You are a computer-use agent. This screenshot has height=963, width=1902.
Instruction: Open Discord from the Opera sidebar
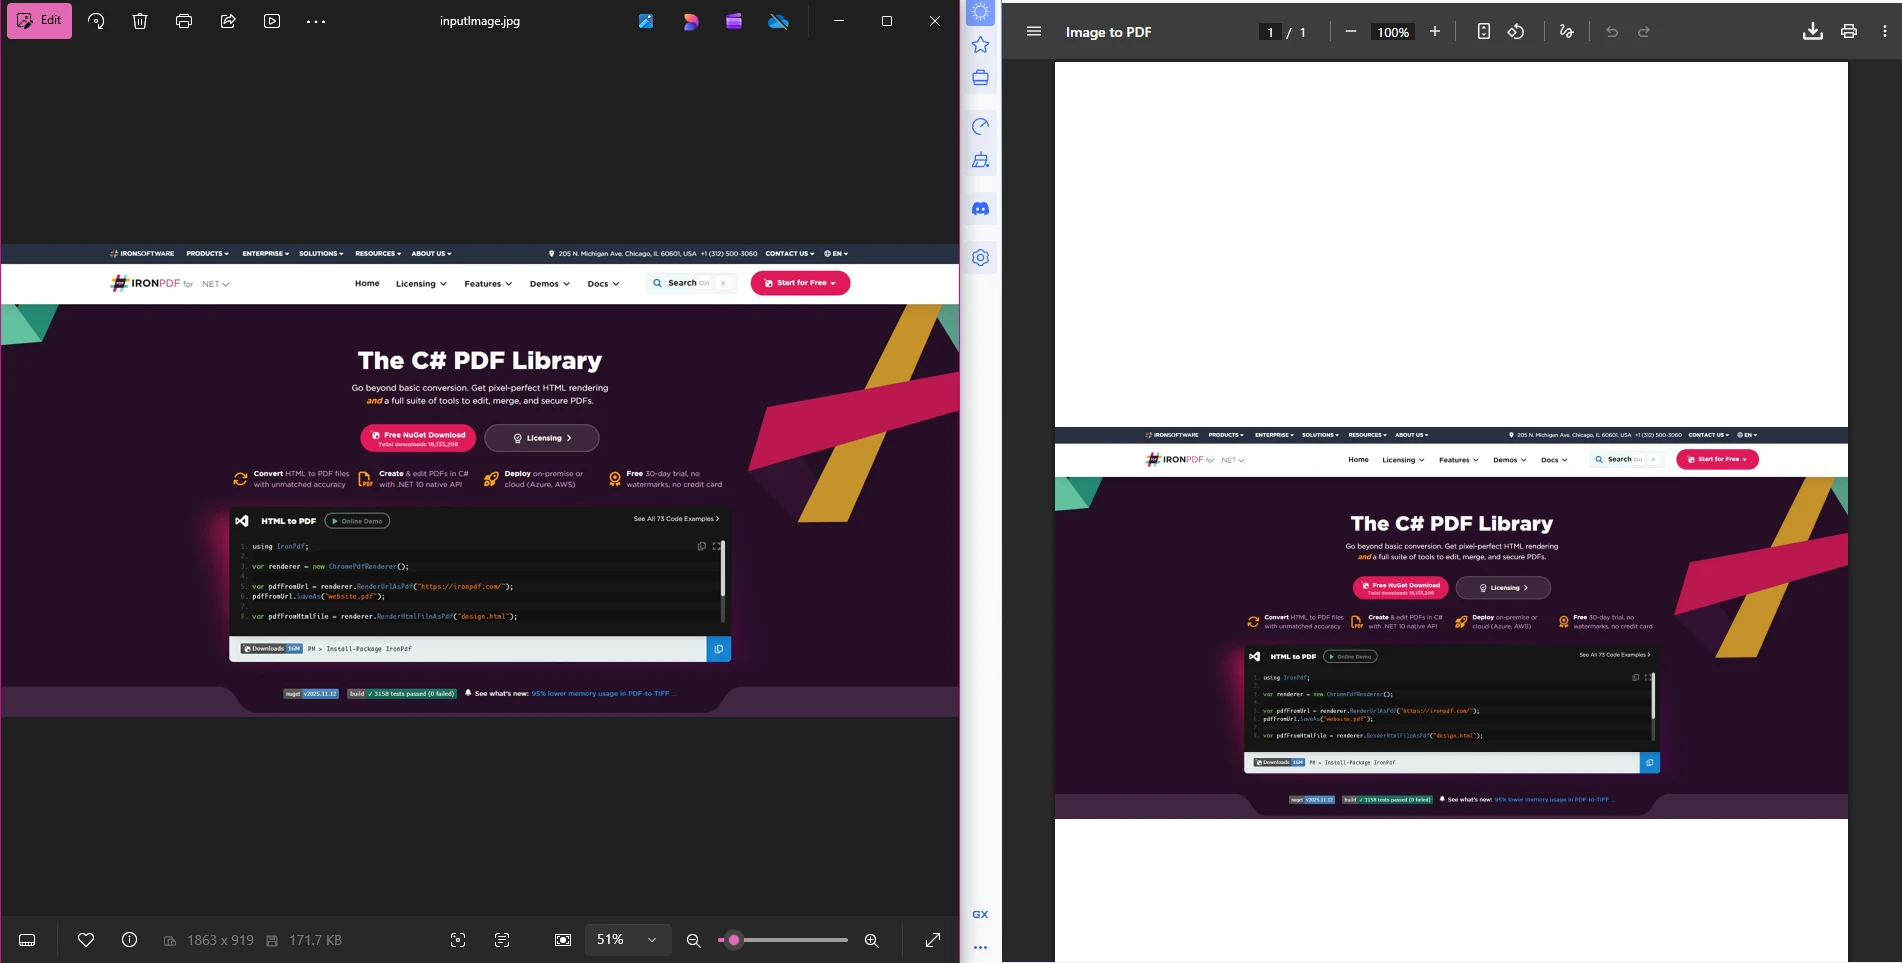point(980,208)
